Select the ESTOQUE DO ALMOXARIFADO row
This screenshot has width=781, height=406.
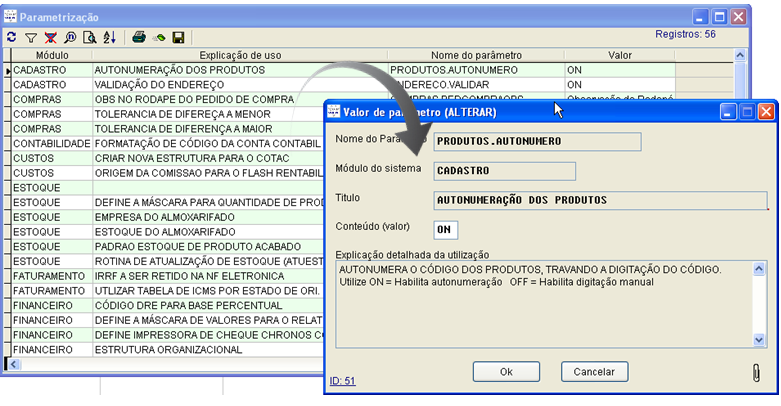[x=165, y=232]
